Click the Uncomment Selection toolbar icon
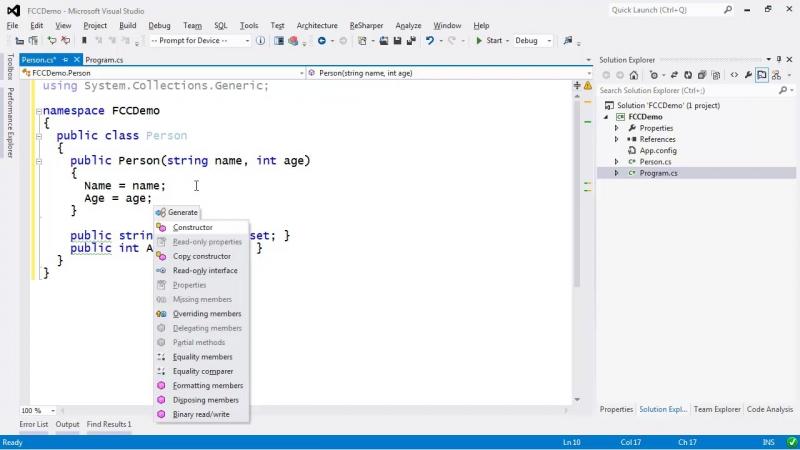The image size is (800, 450). pos(65,40)
